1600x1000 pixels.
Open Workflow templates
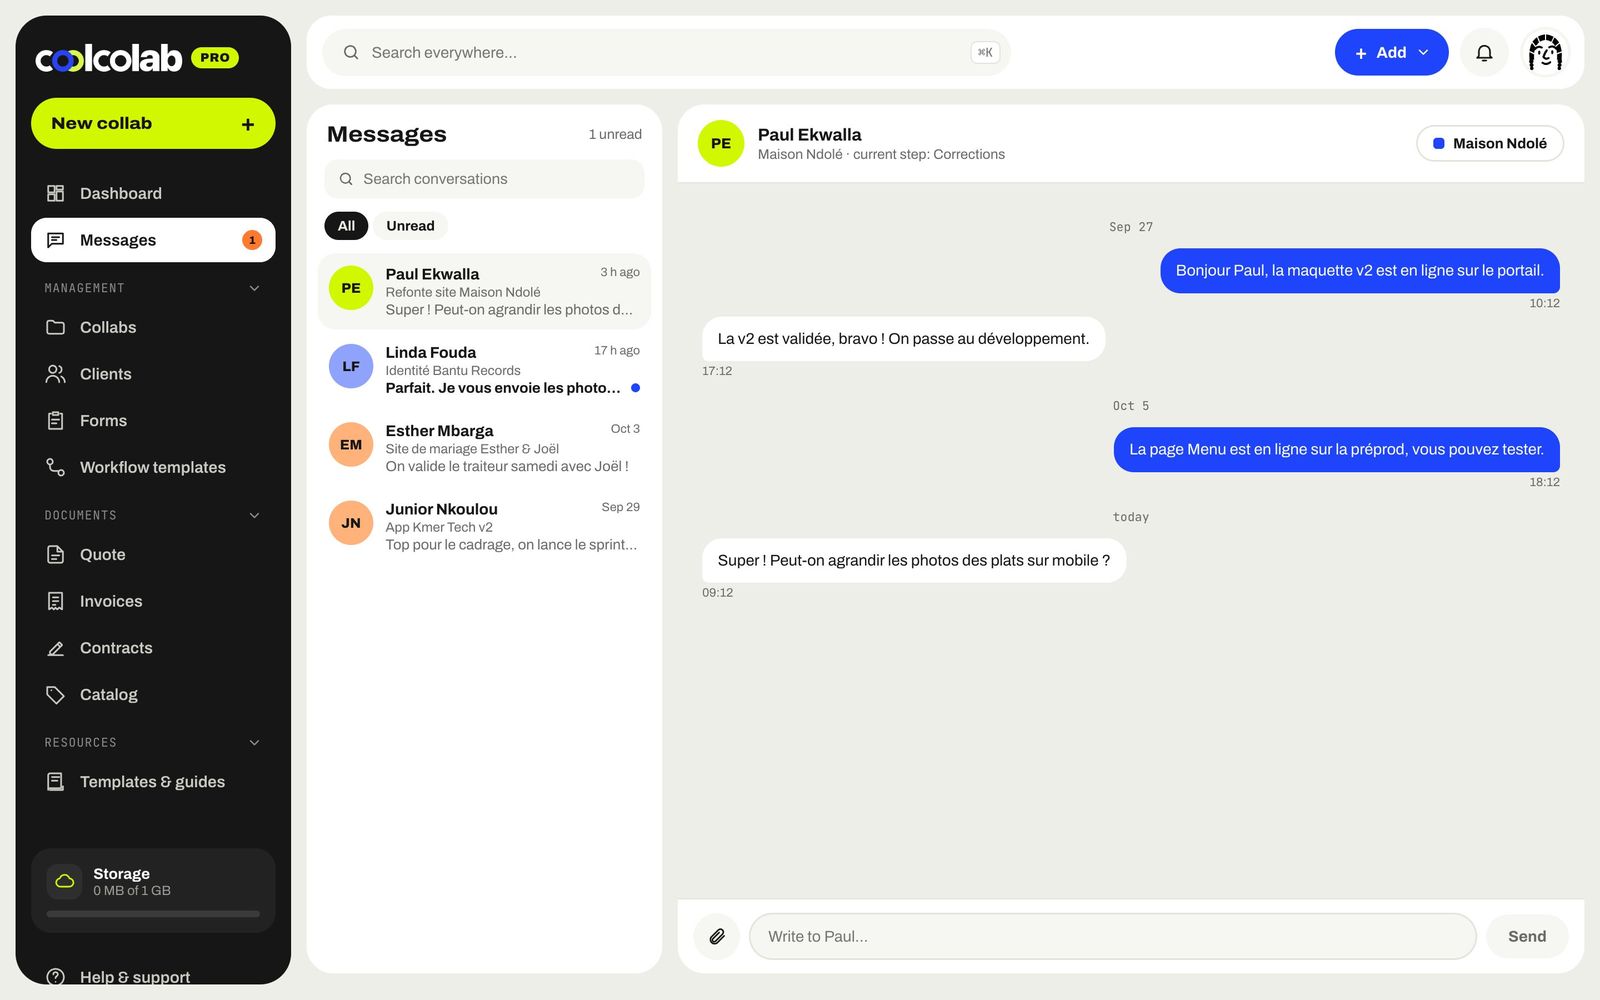tap(153, 467)
